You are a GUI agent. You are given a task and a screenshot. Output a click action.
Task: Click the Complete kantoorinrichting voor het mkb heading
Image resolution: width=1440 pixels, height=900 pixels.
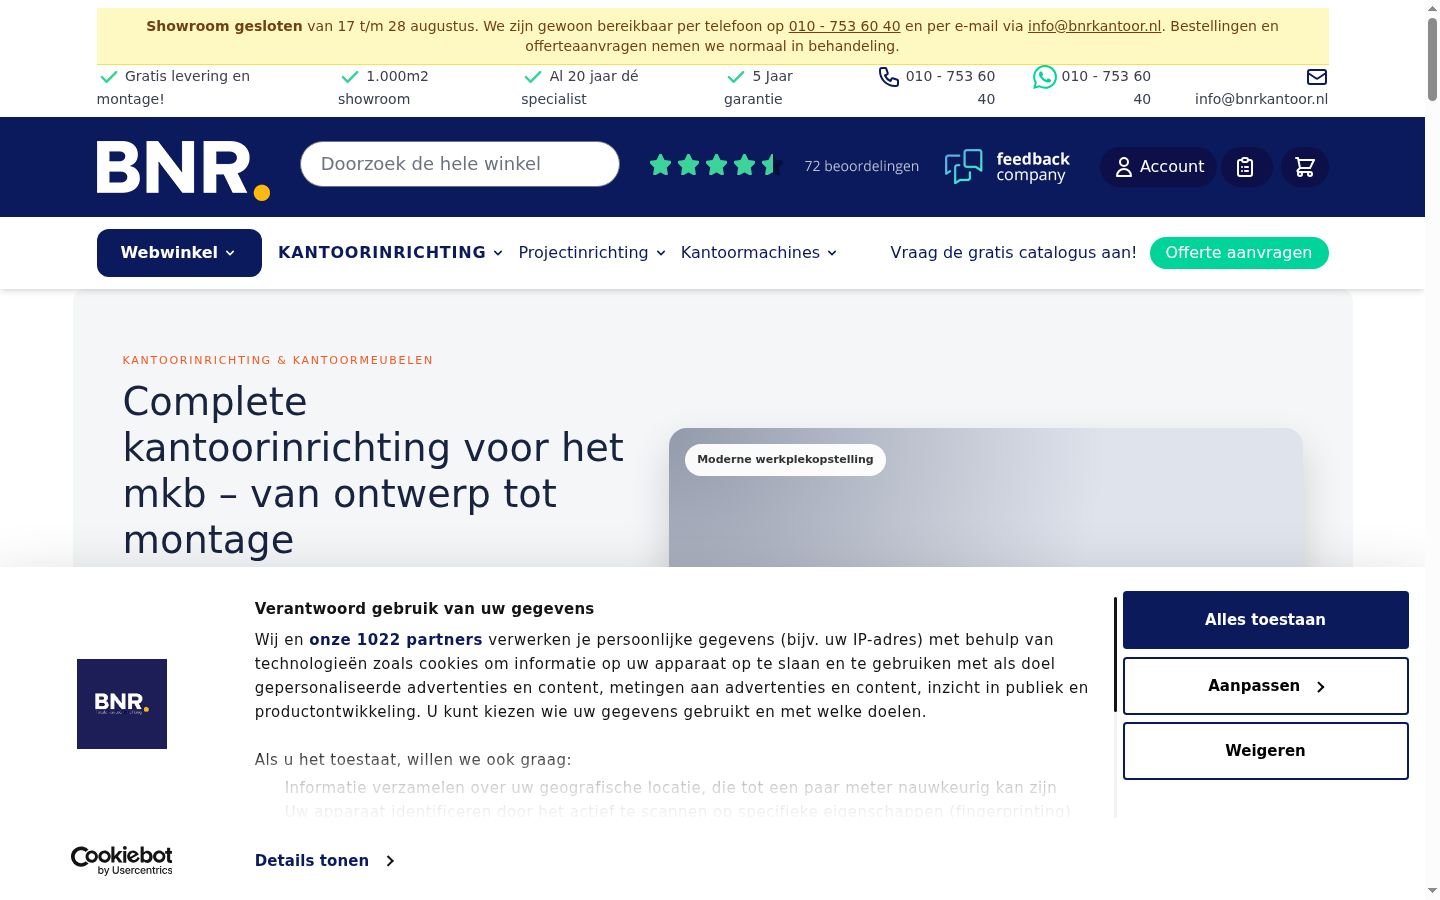coord(373,470)
